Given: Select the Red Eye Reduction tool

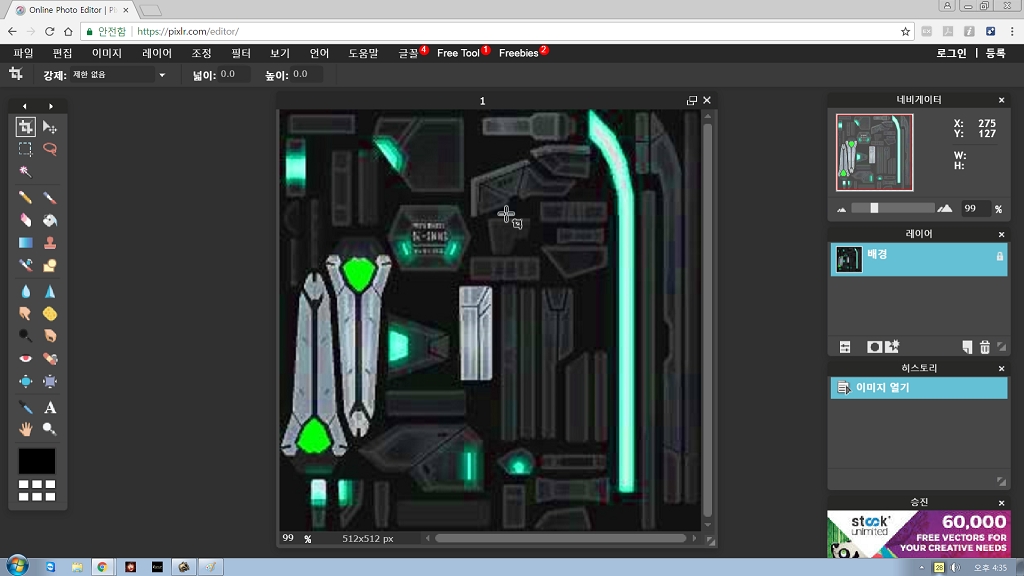Looking at the screenshot, I should click(x=25, y=359).
